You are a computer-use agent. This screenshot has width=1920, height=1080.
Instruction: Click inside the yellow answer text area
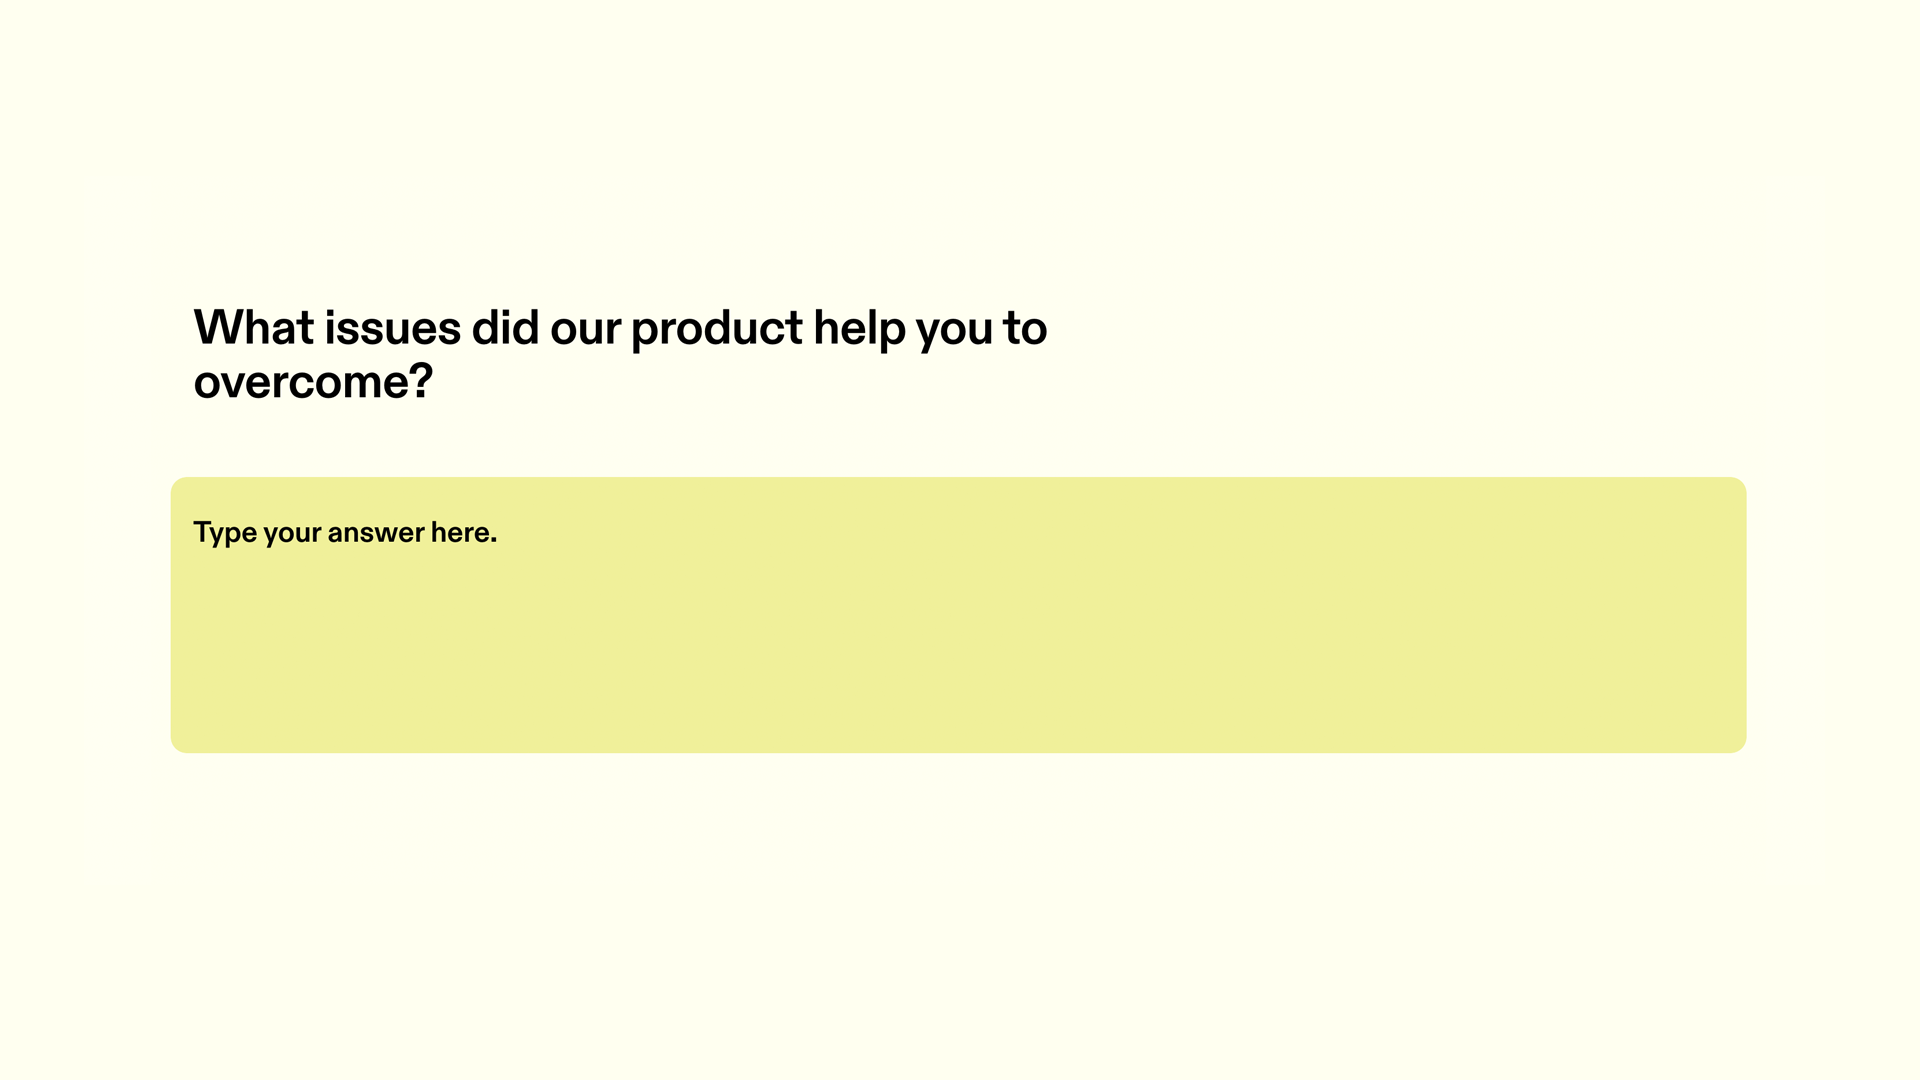[x=958, y=615]
